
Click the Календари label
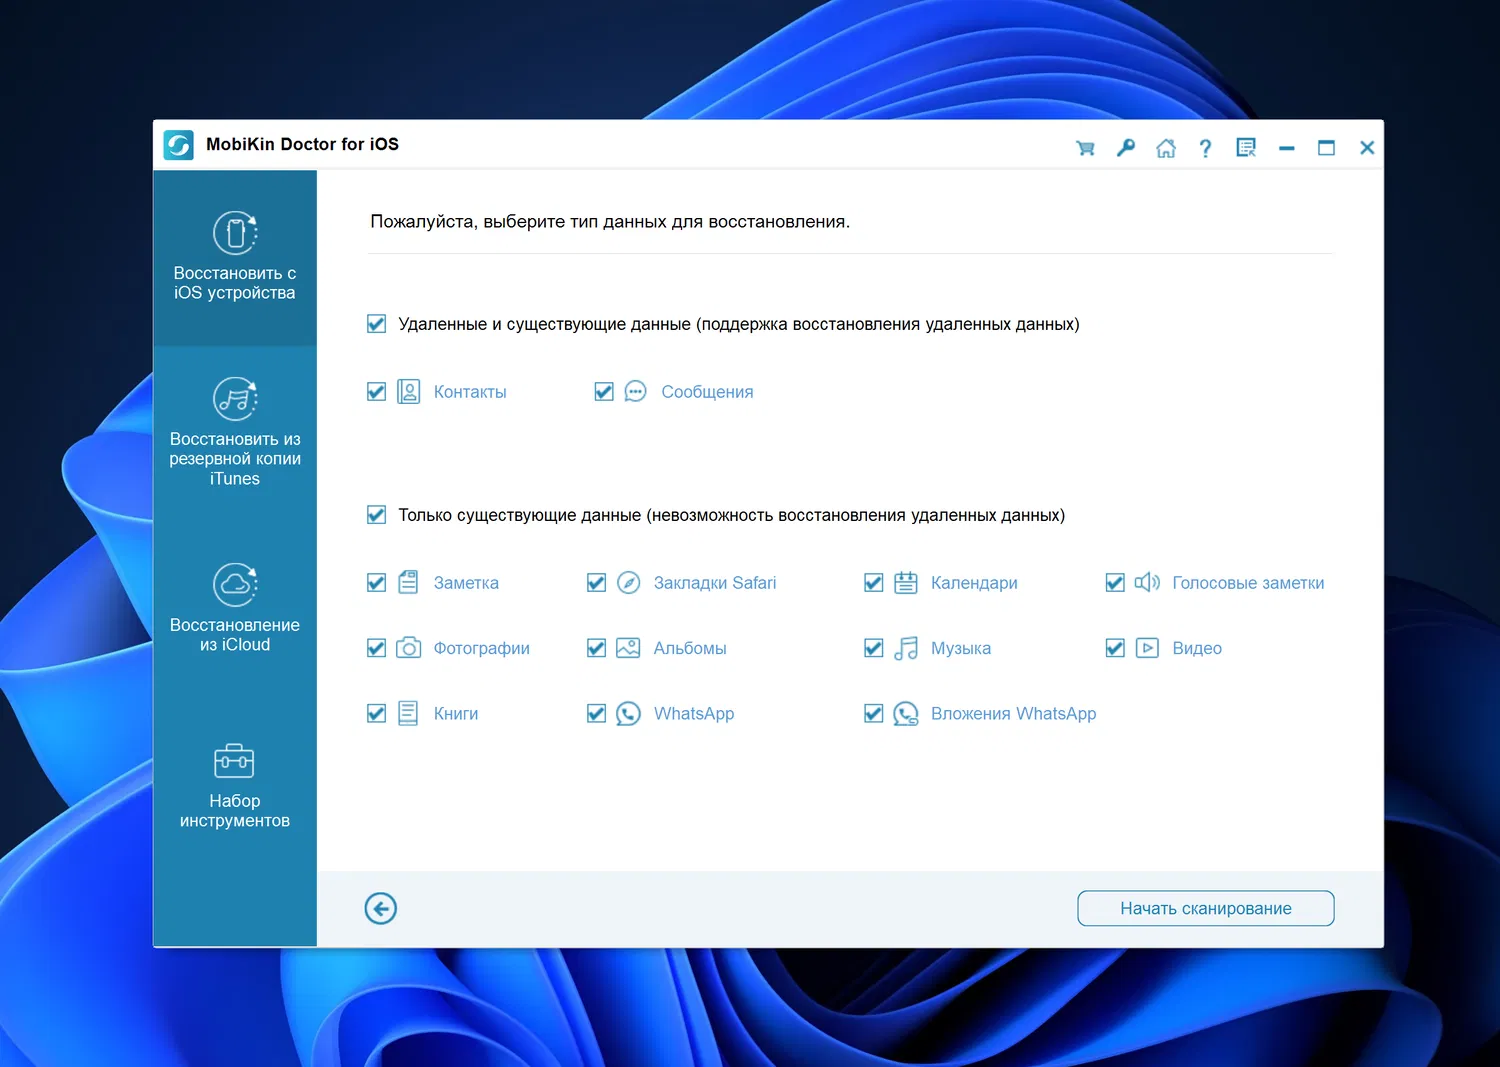(x=974, y=583)
